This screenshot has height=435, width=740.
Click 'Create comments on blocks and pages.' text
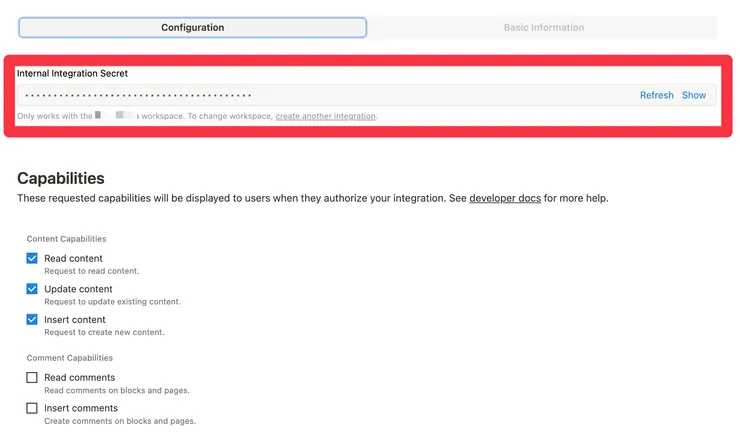[x=120, y=421]
